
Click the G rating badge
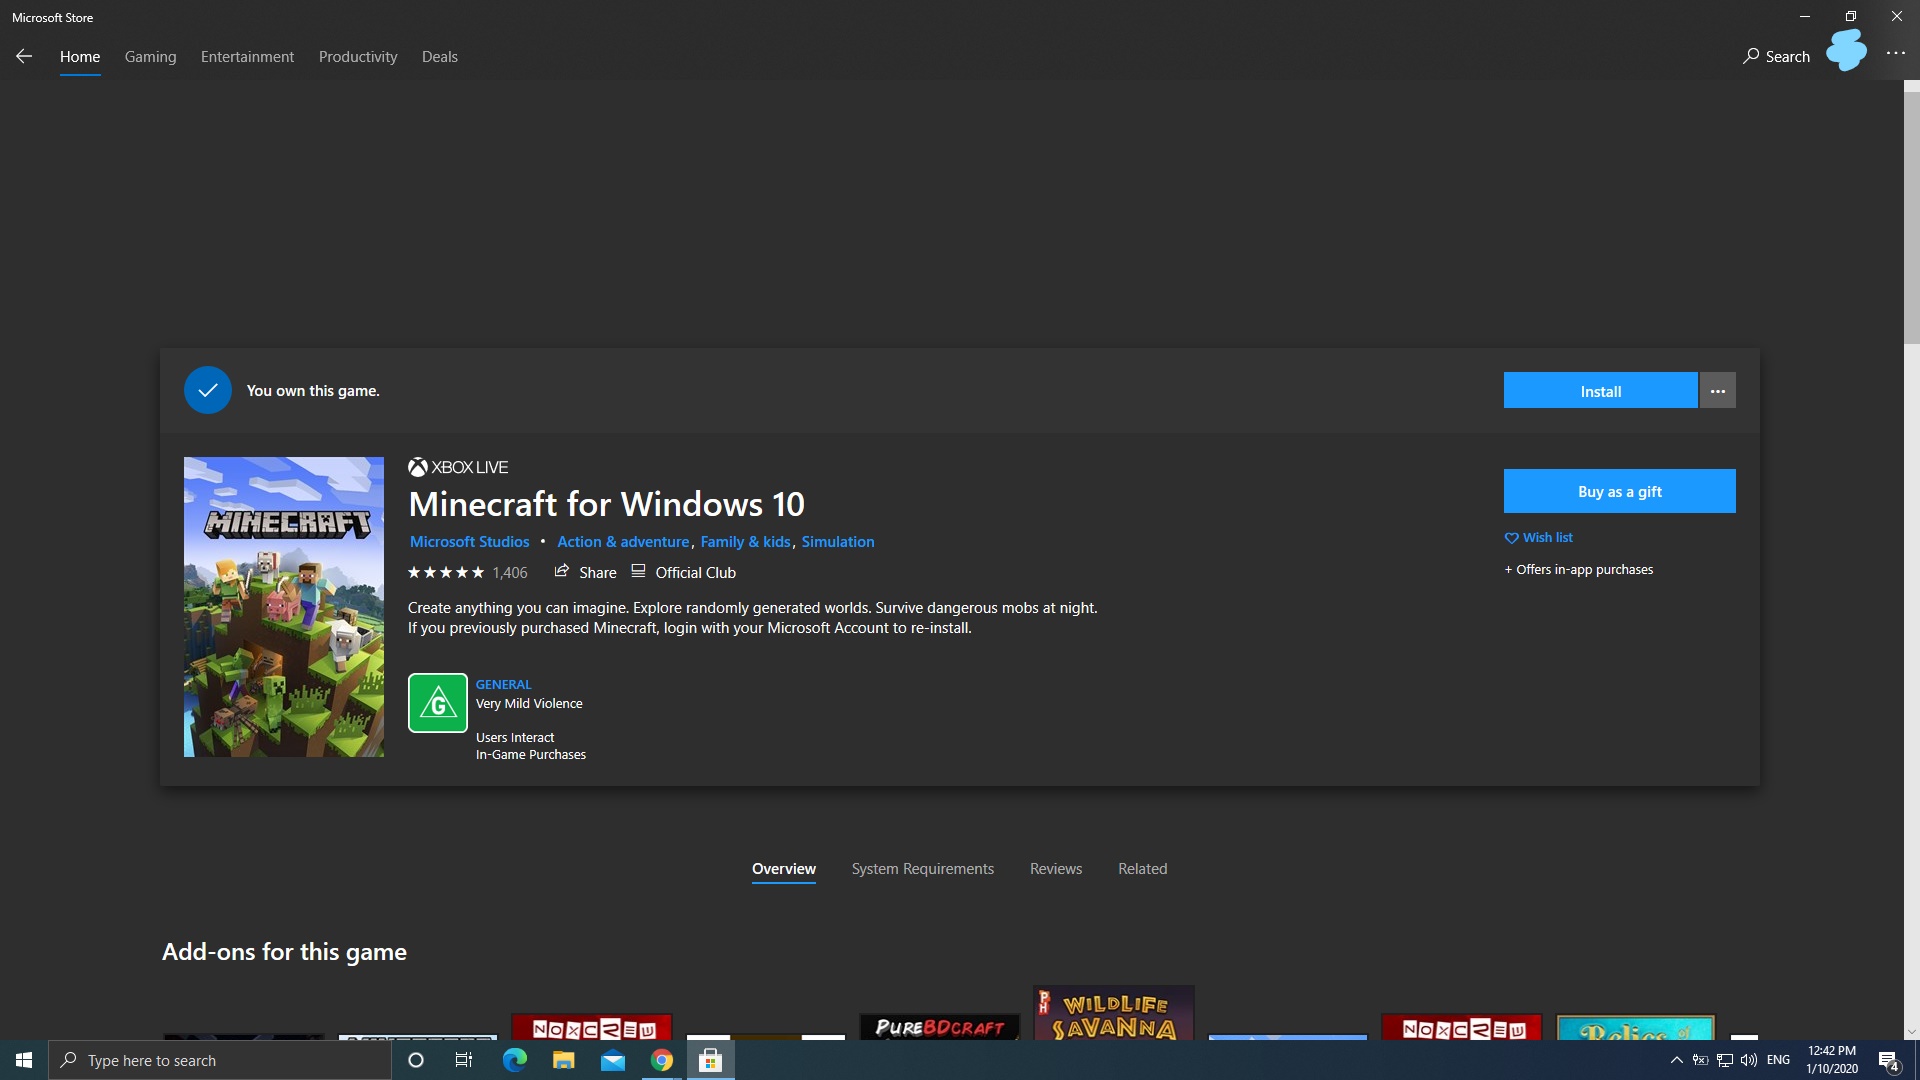(438, 703)
